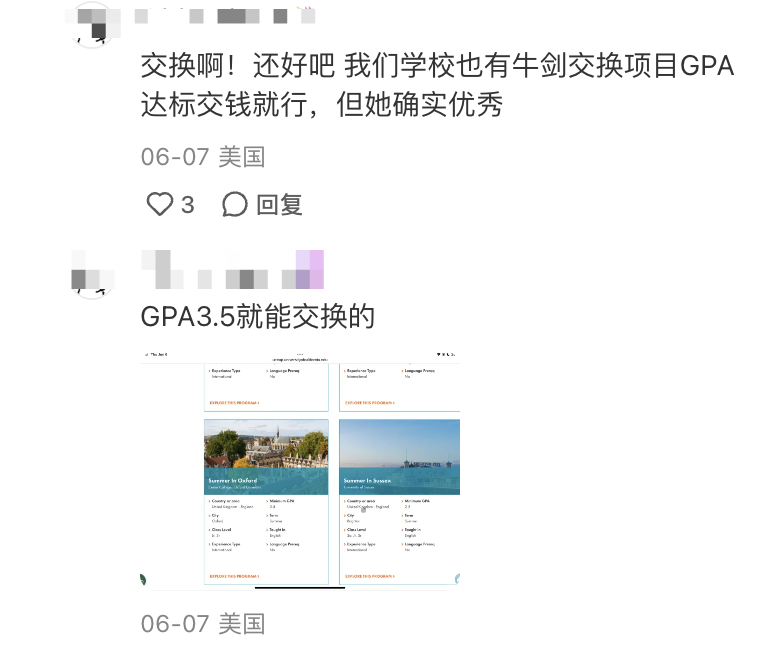
Task: Open the first commenter's profile avatar
Action: [92, 24]
